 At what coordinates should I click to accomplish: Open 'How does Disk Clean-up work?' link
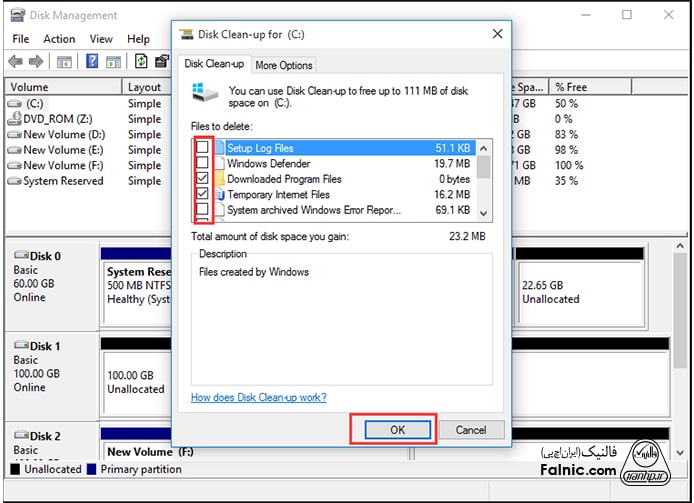(x=259, y=397)
